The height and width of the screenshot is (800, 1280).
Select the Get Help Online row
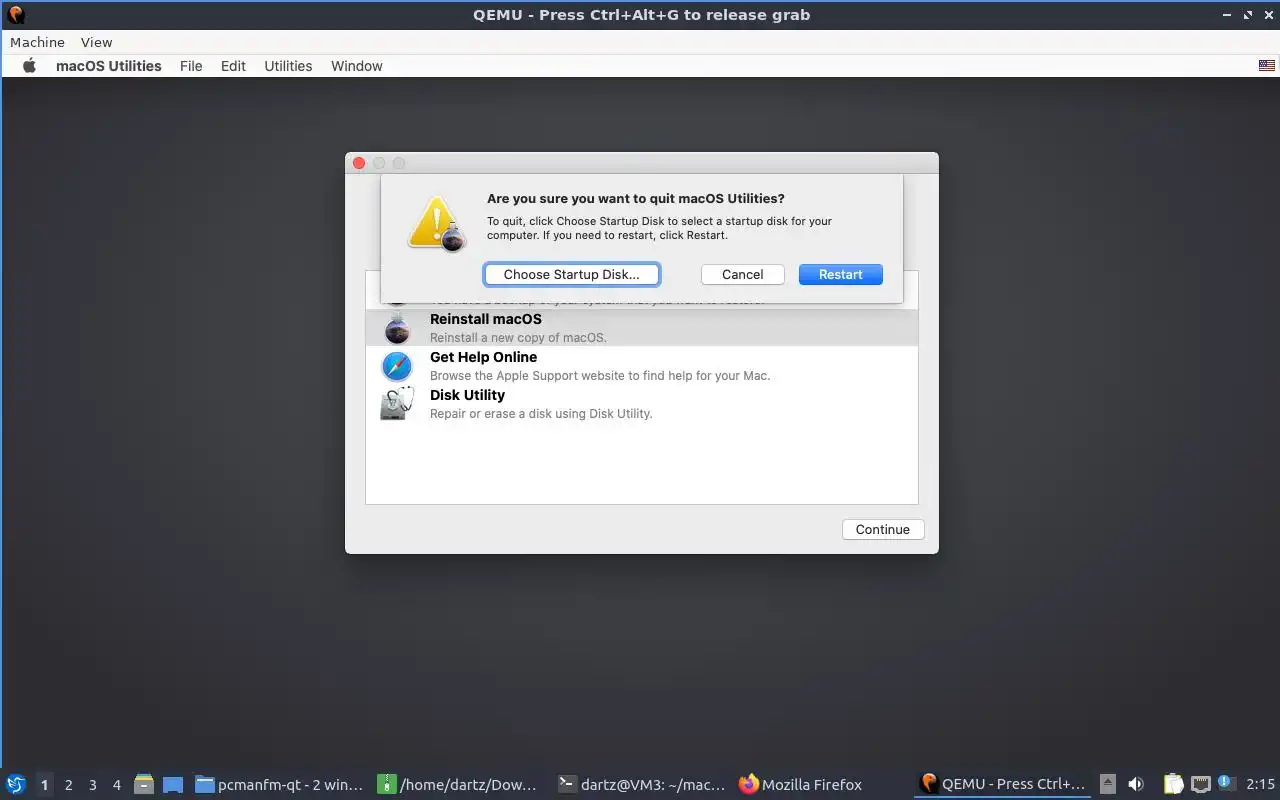(x=641, y=366)
